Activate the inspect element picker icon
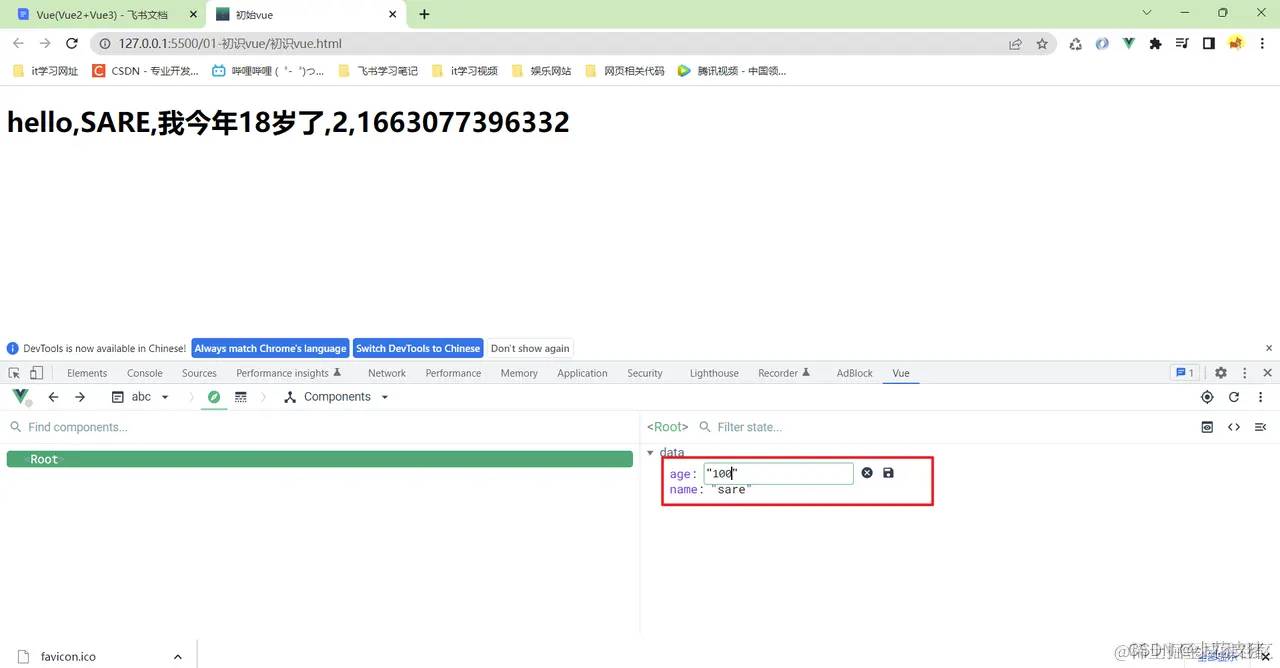This screenshot has height=668, width=1280. 14,373
